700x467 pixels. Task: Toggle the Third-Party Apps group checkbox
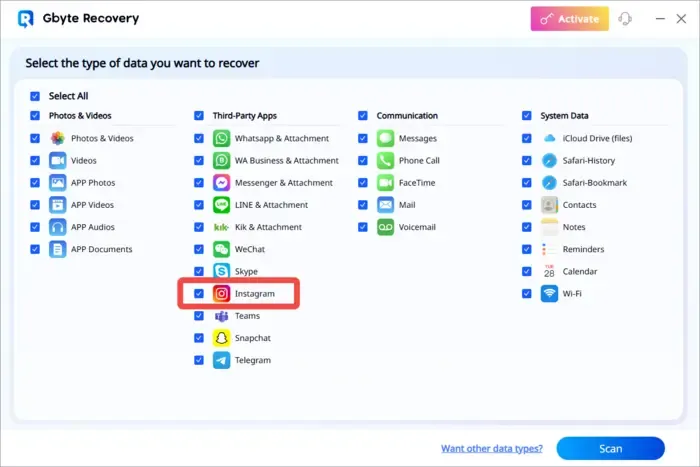pos(199,116)
